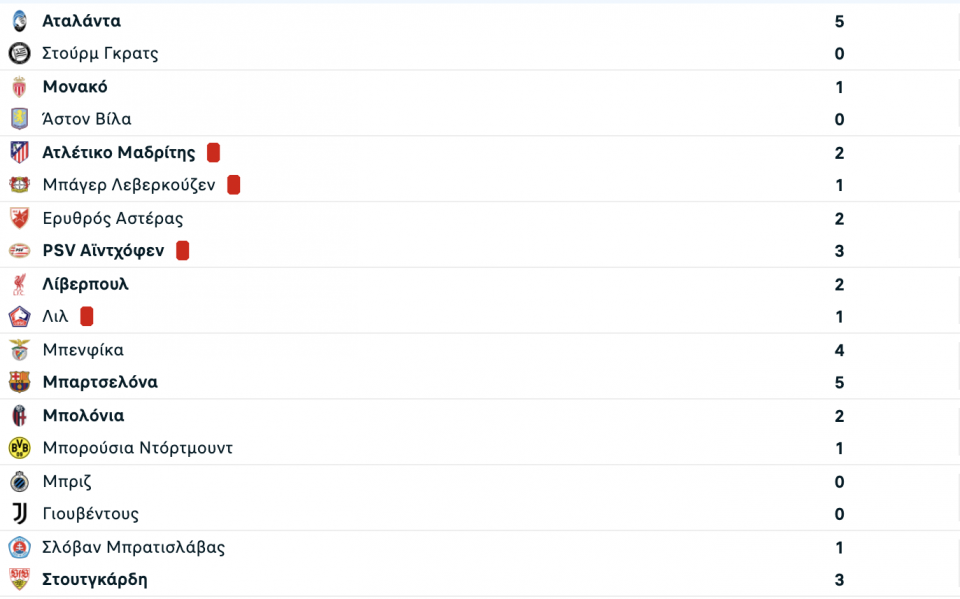
Task: Select the Μπολόνια team name
Action: point(83,416)
